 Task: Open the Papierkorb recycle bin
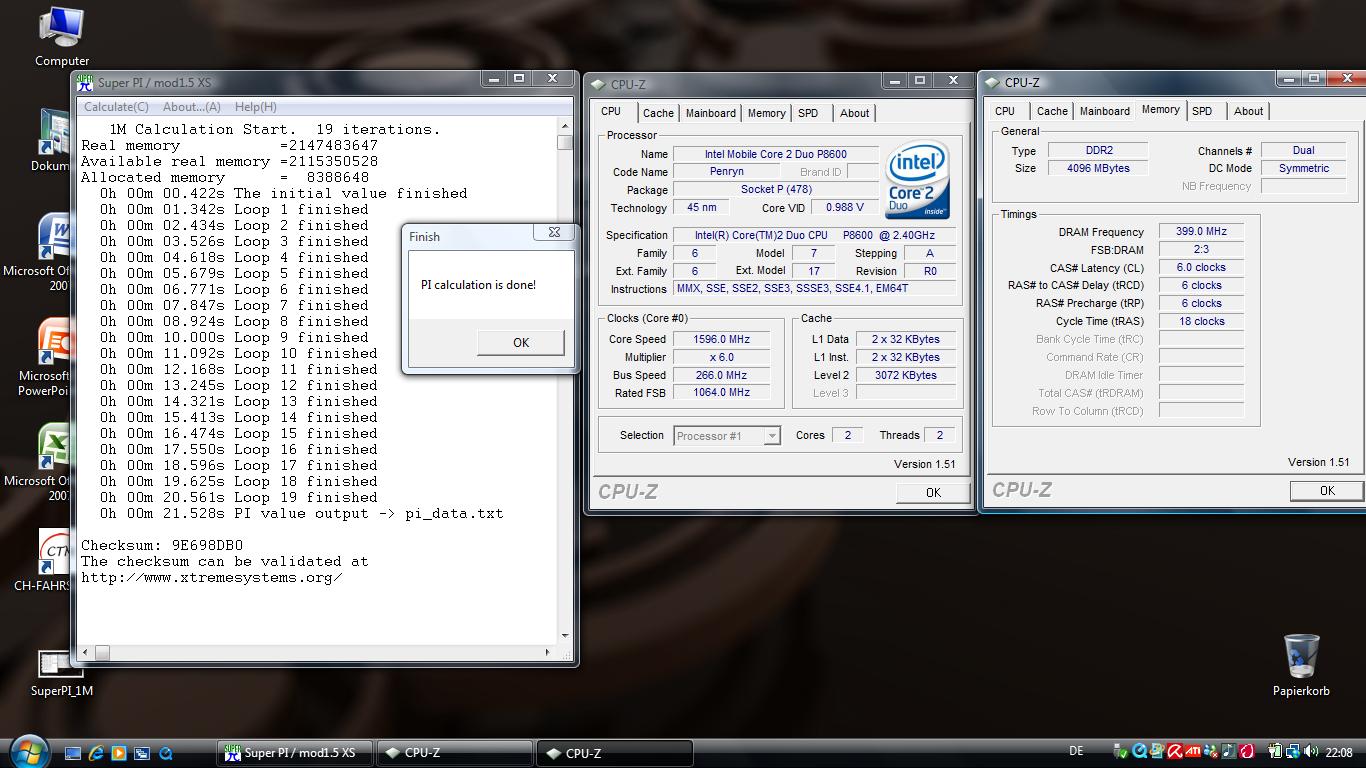coord(1301,664)
